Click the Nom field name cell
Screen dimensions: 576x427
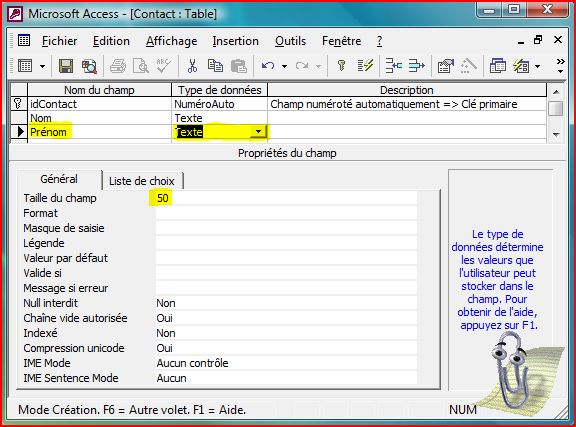[x=99, y=118]
